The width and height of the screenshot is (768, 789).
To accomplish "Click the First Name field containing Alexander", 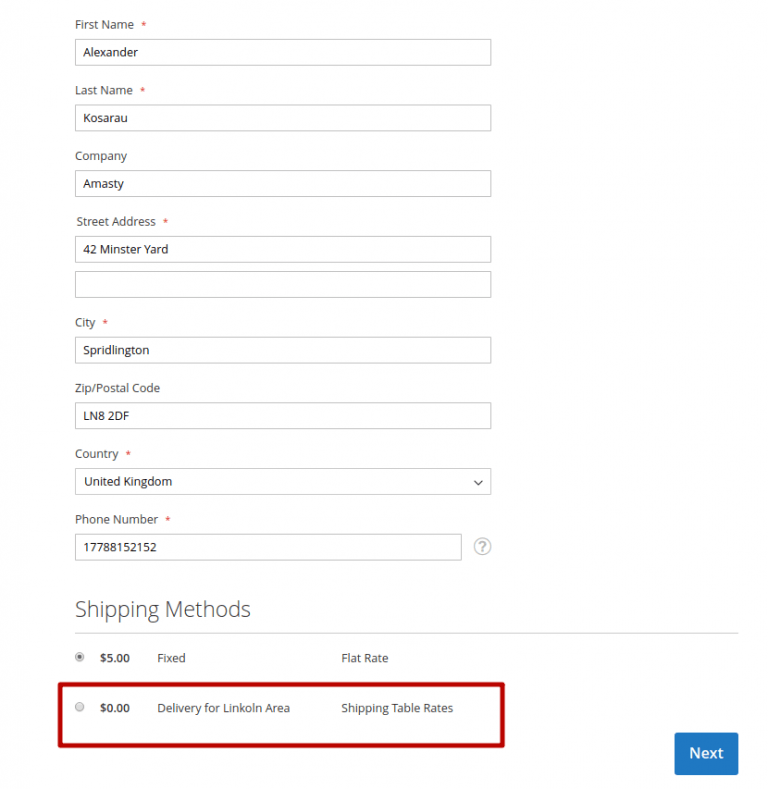I will pyautogui.click(x=282, y=52).
